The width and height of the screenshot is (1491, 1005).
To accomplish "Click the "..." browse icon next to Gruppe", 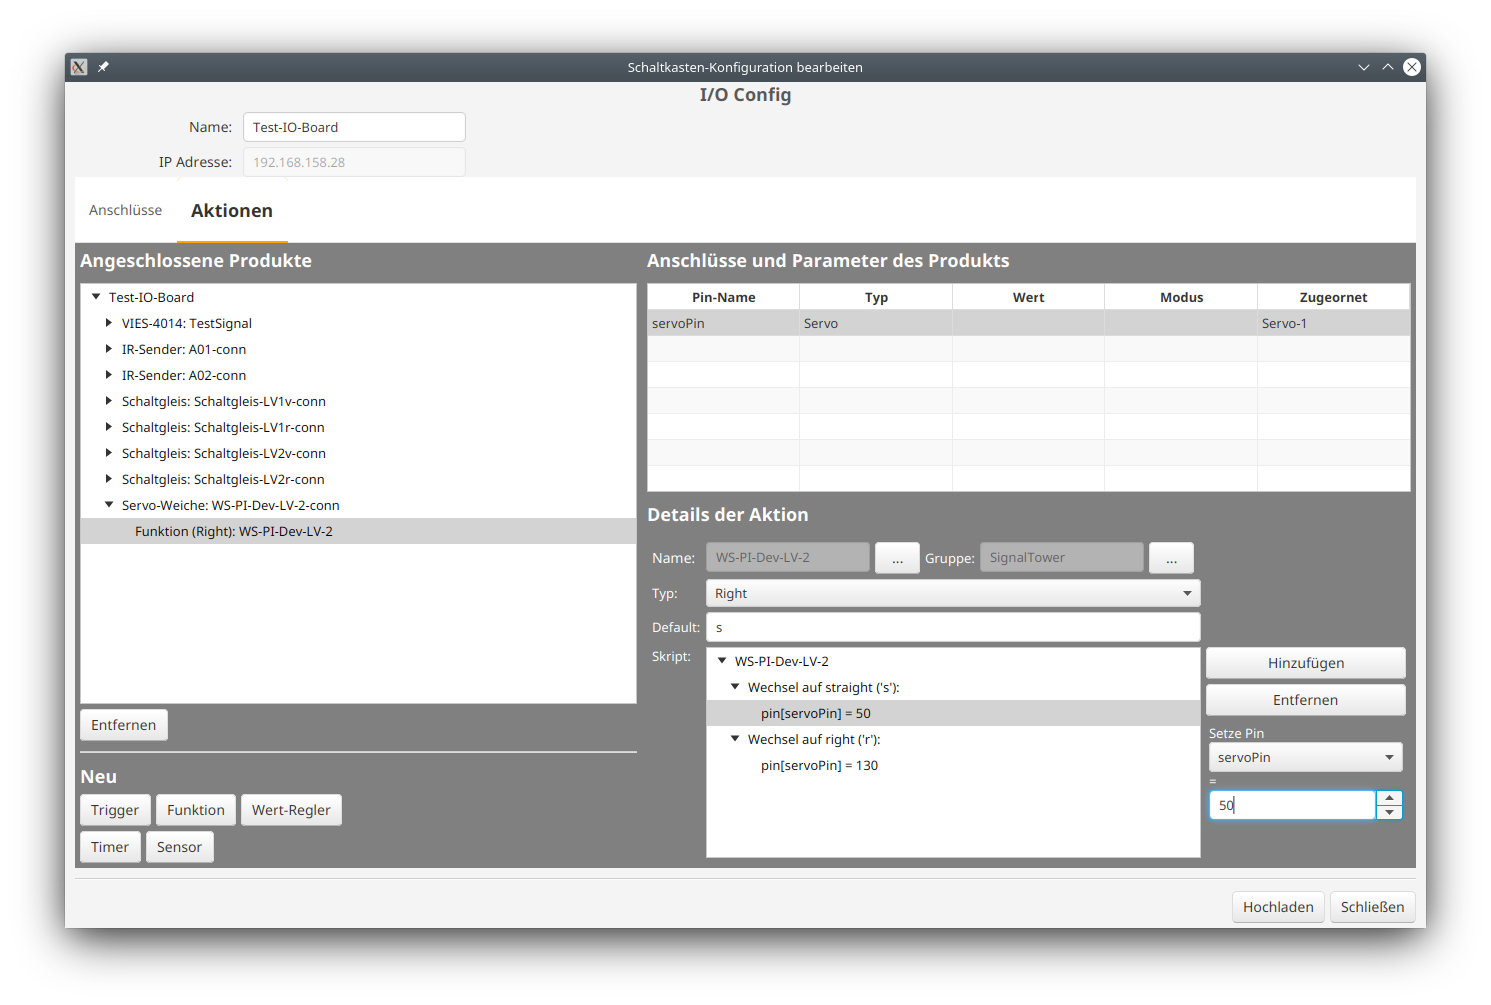I will 1171,557.
